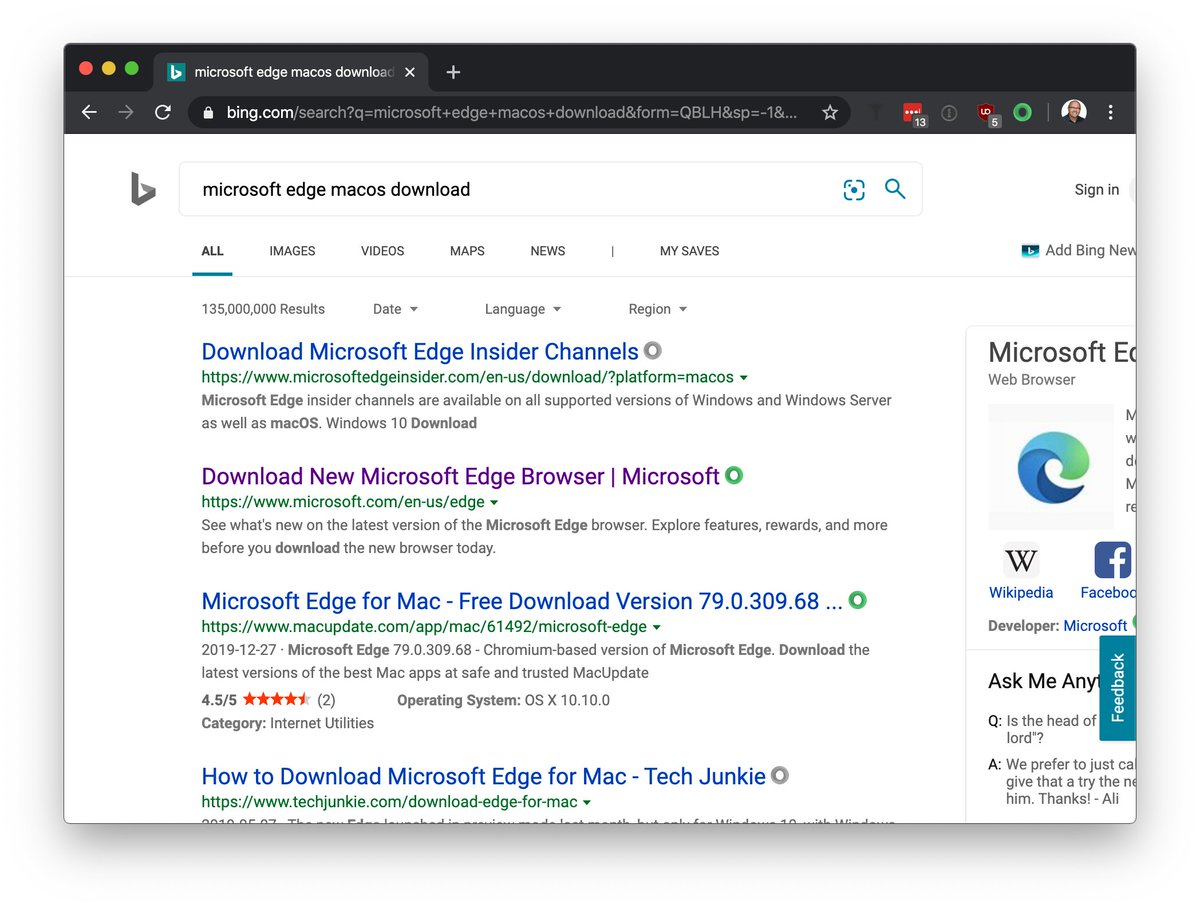The width and height of the screenshot is (1200, 908).
Task: Switch to the VIDEOS tab
Action: 382,251
